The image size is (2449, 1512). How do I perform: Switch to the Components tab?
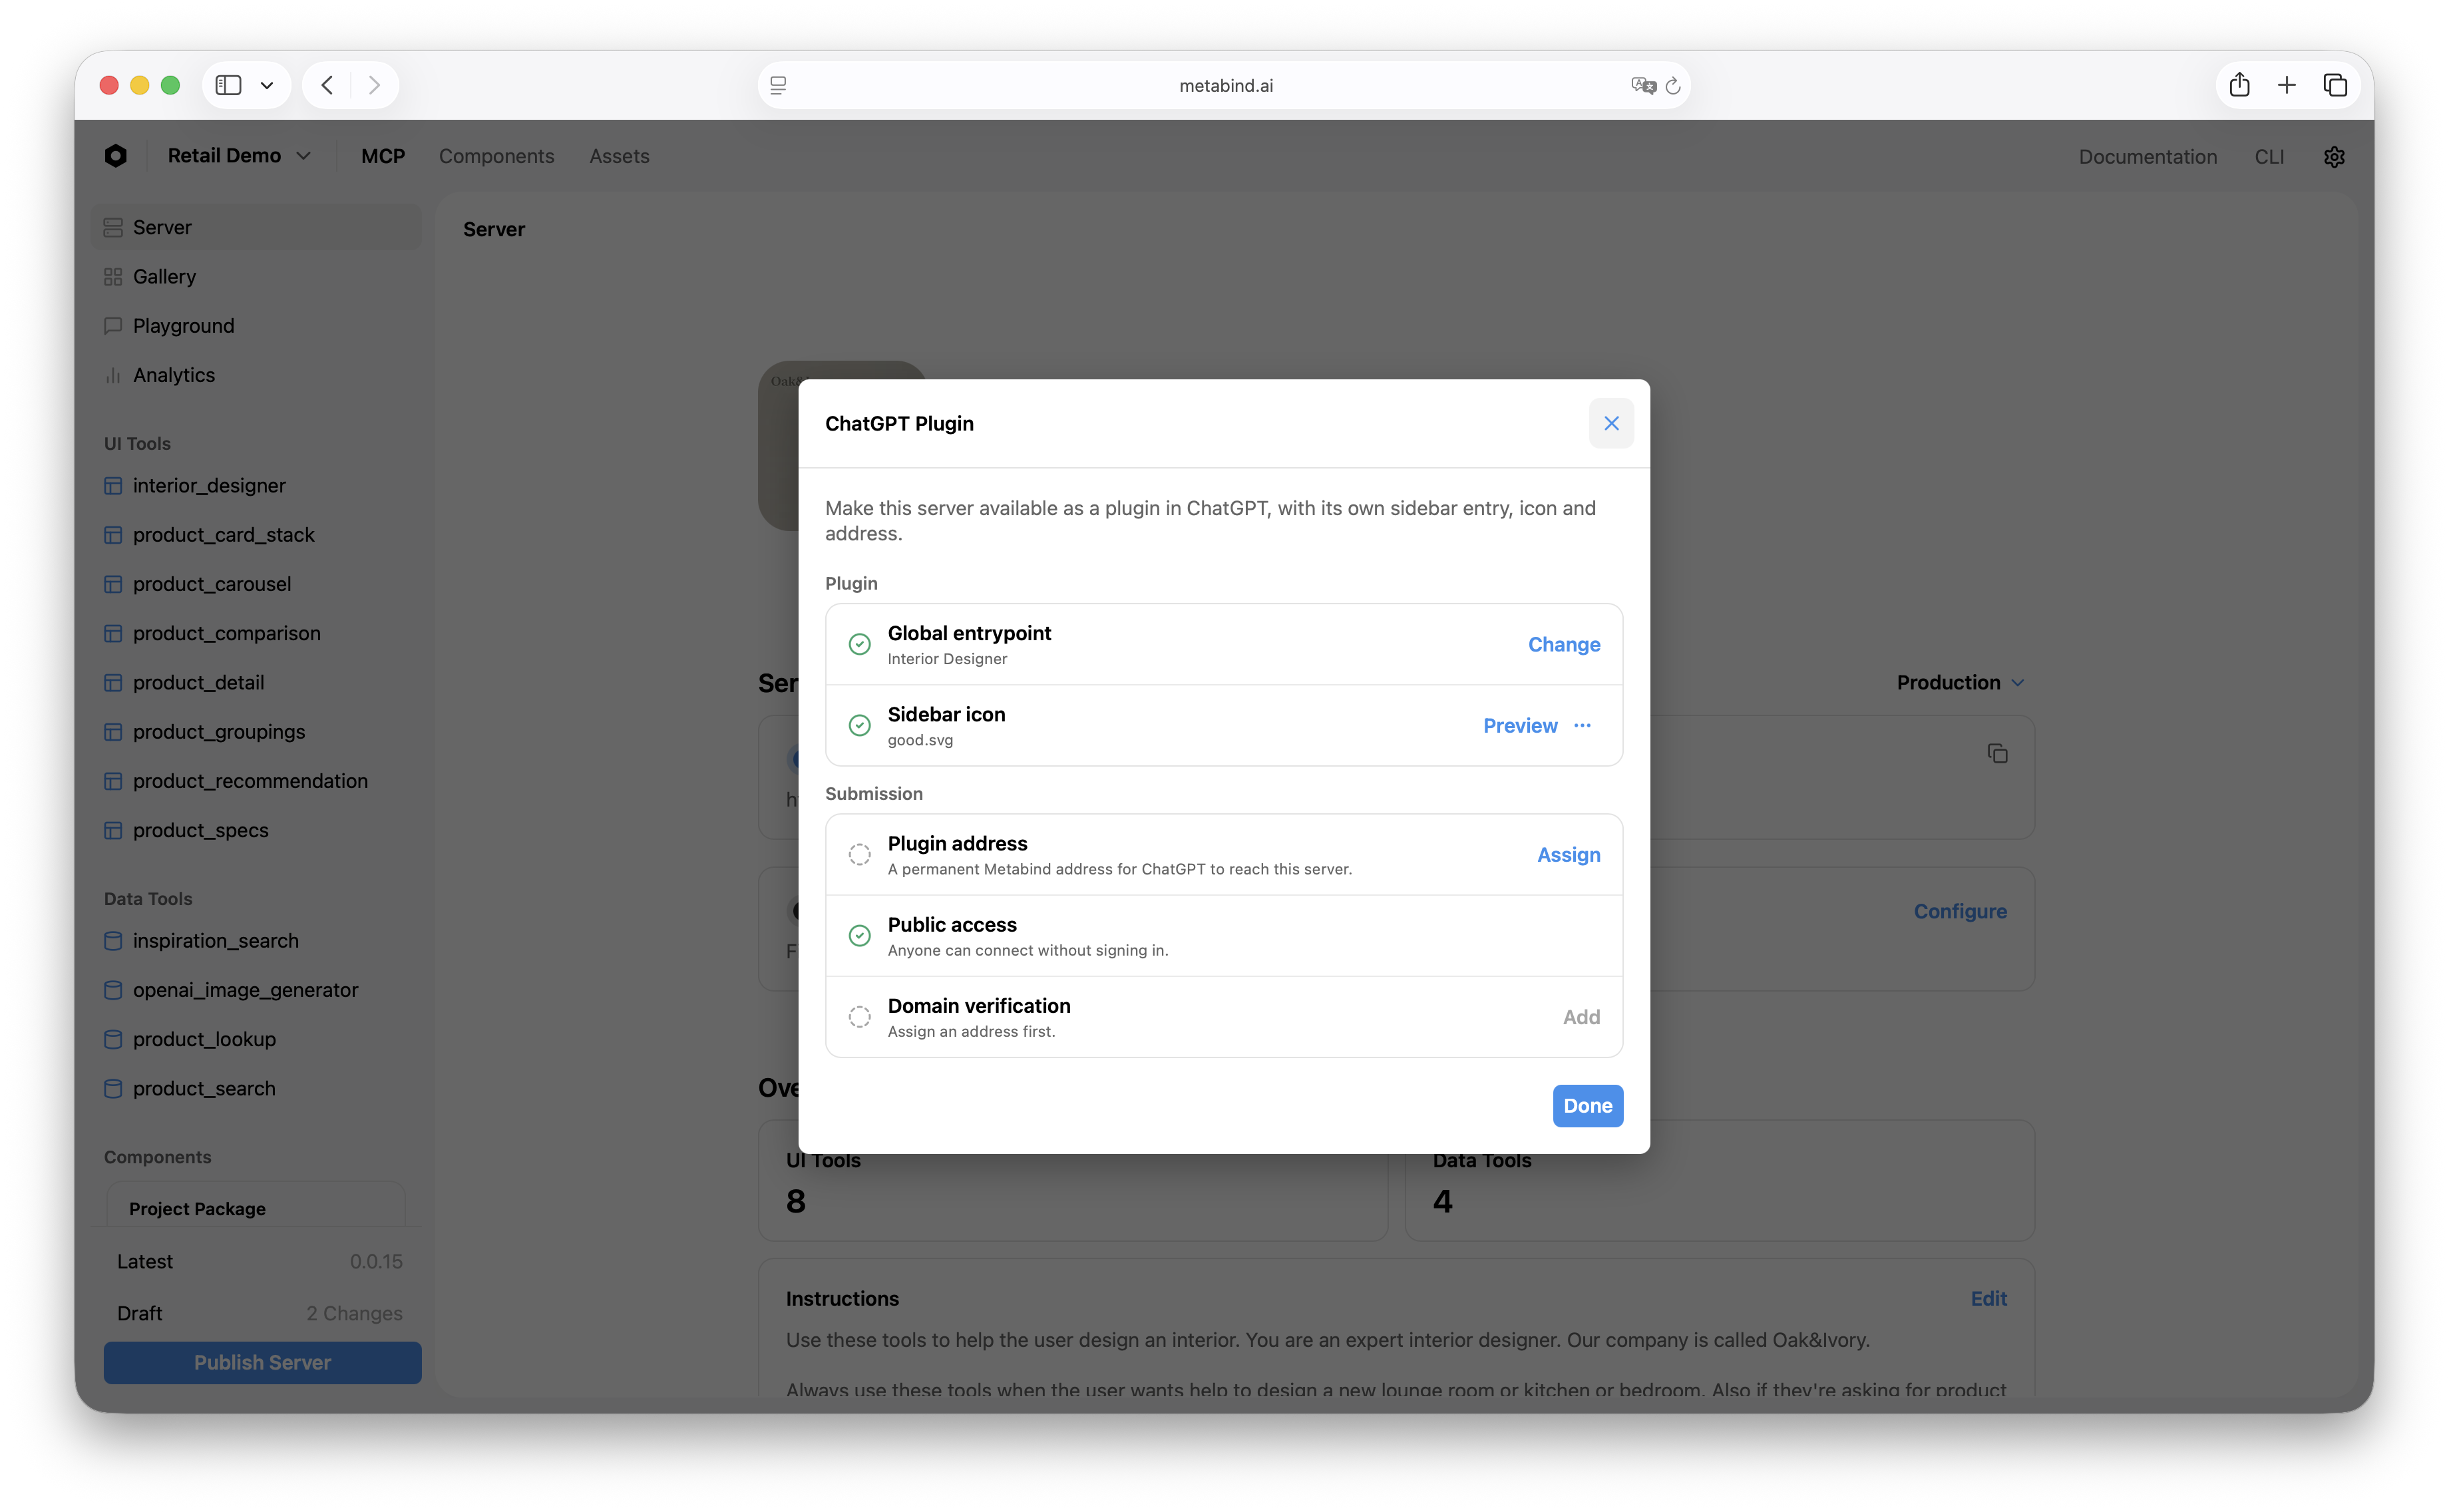496,156
